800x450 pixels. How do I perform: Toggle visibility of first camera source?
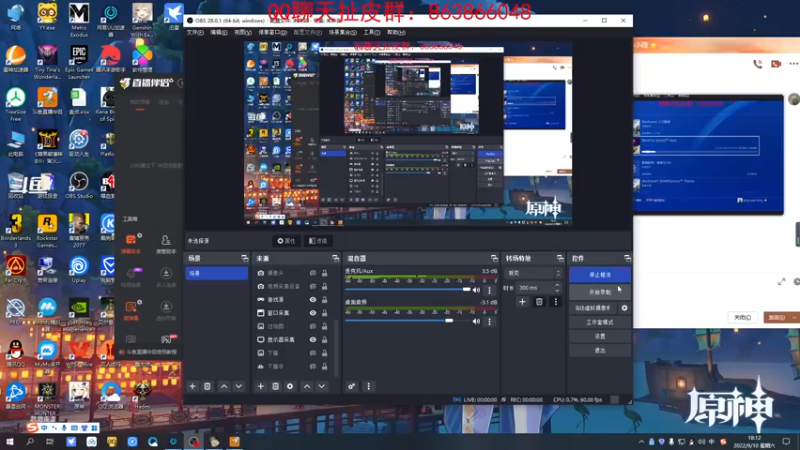click(x=313, y=273)
